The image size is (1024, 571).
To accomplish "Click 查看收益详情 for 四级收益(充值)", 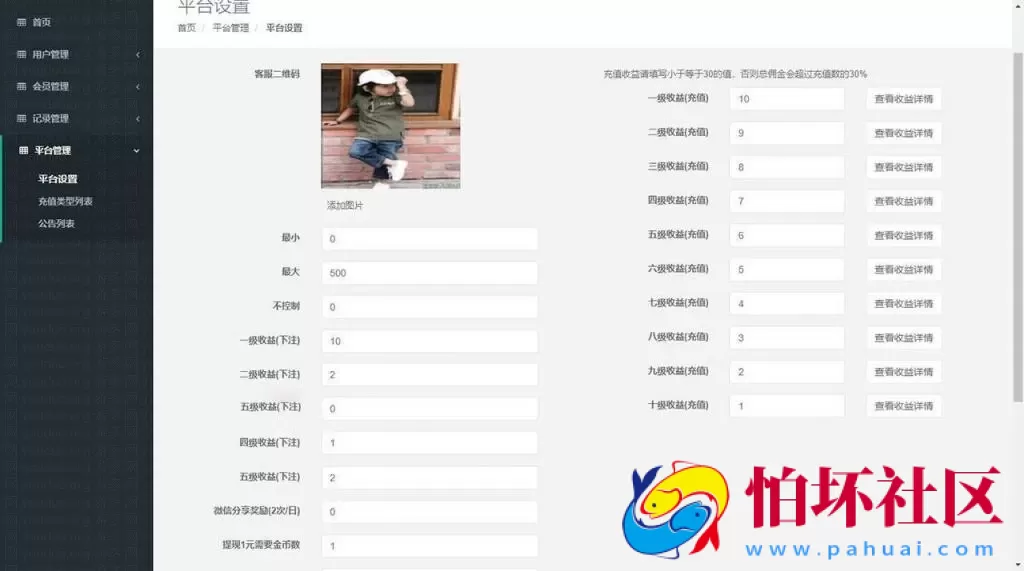I will click(x=904, y=201).
